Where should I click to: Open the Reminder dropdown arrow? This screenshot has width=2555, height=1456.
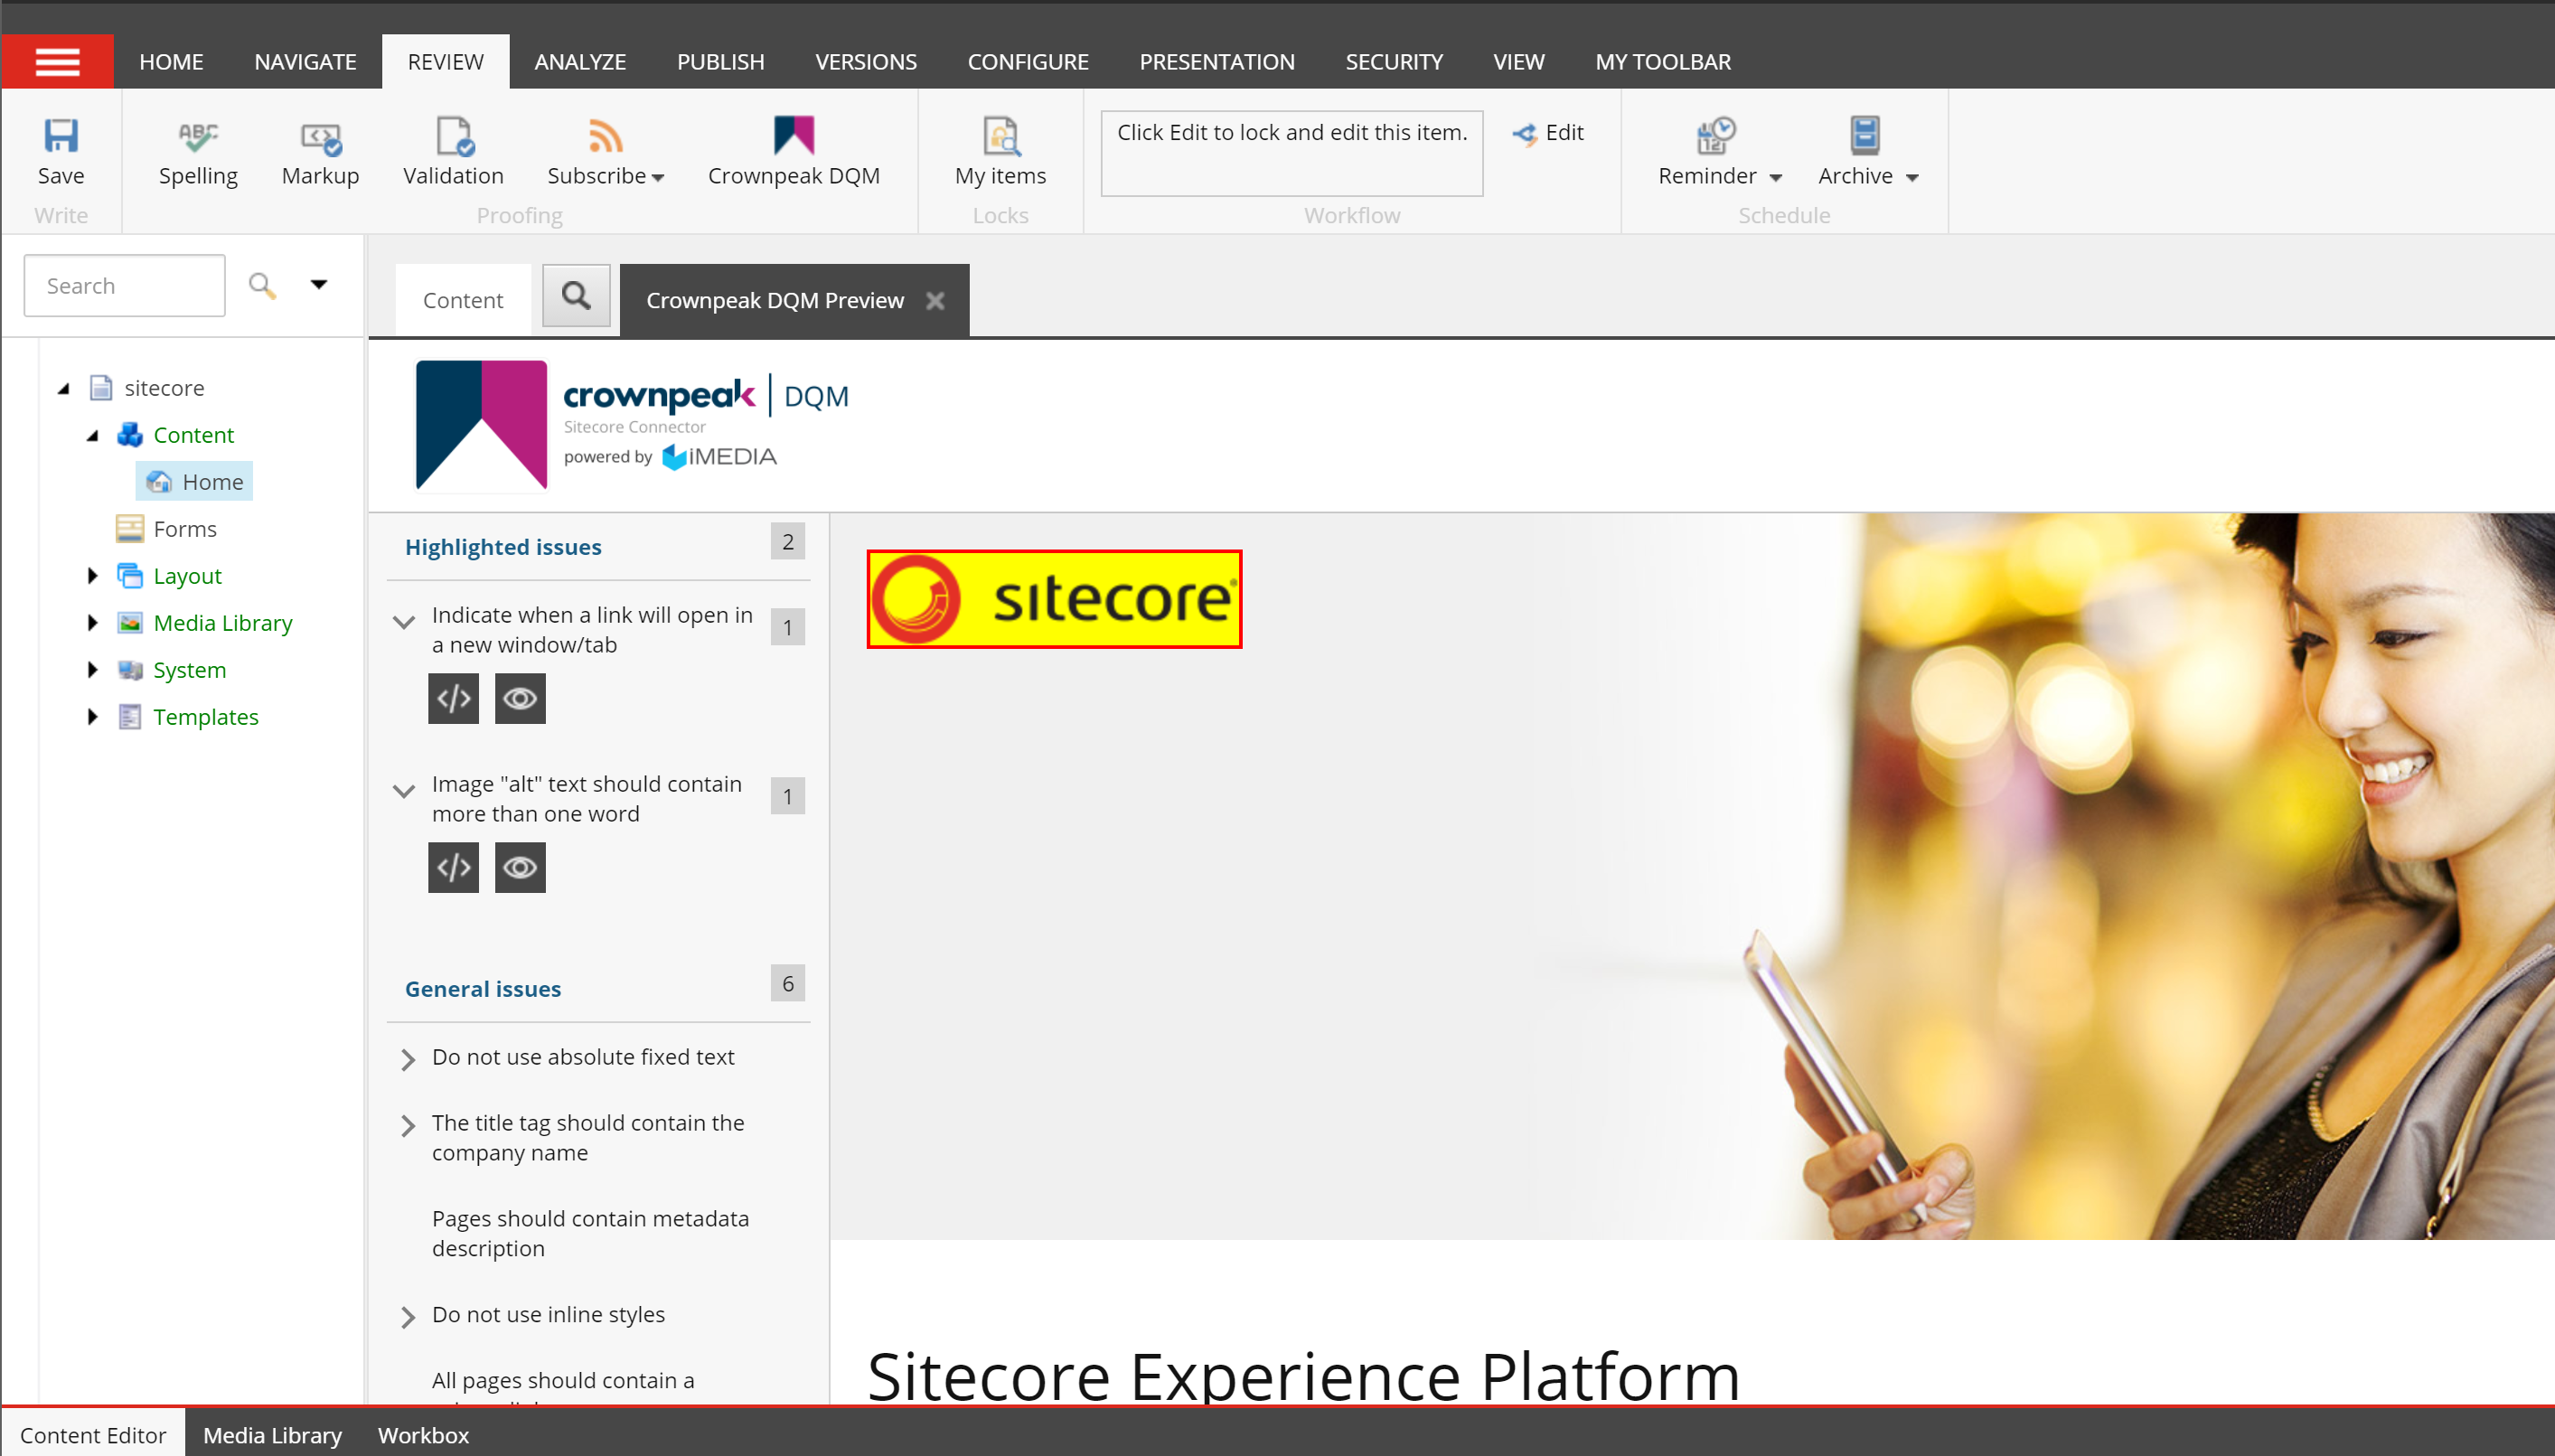(1776, 178)
